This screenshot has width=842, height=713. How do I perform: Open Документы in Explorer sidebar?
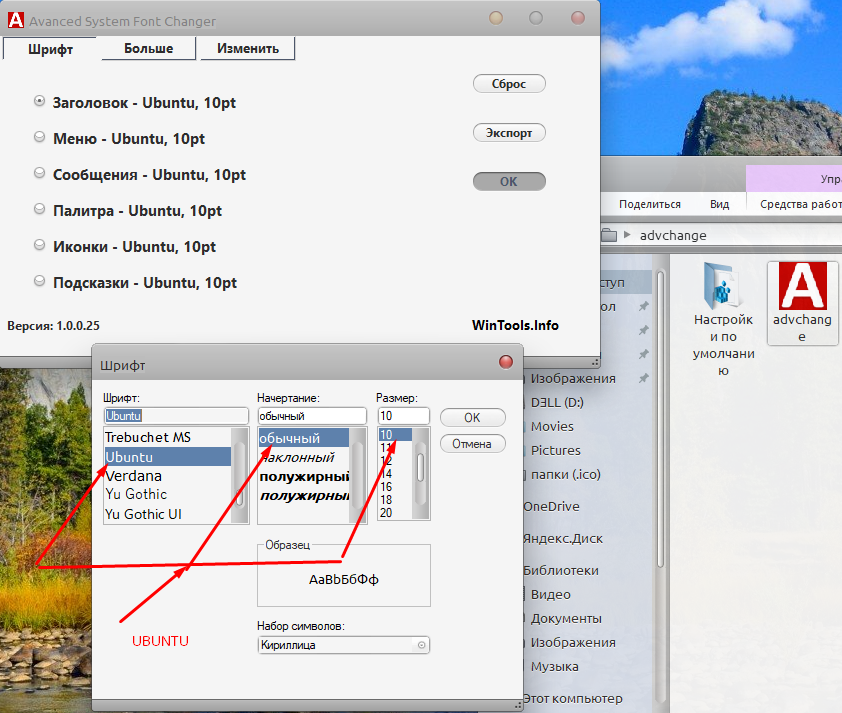click(566, 619)
